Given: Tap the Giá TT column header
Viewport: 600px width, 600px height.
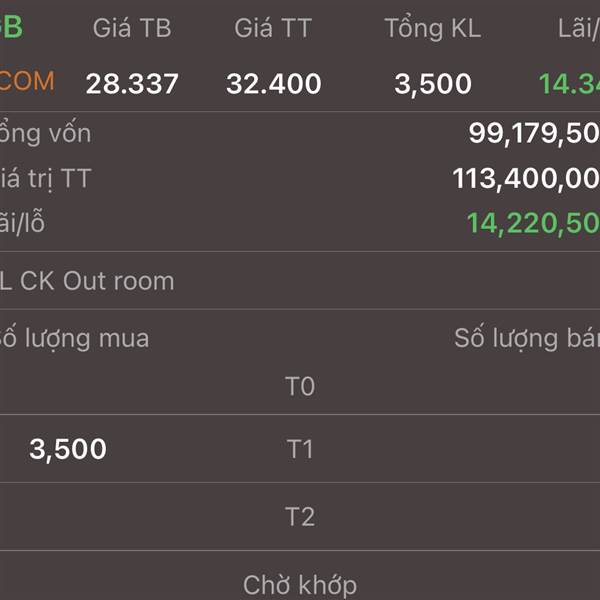Looking at the screenshot, I should tap(273, 28).
